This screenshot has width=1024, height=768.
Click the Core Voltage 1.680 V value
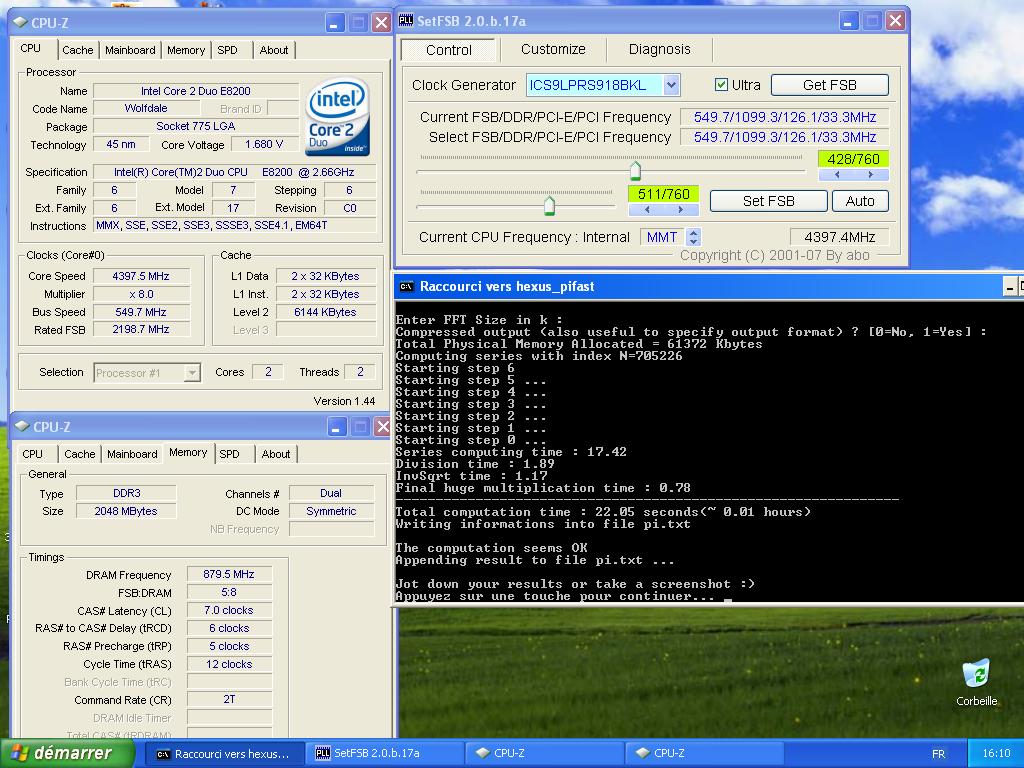pyautogui.click(x=264, y=144)
